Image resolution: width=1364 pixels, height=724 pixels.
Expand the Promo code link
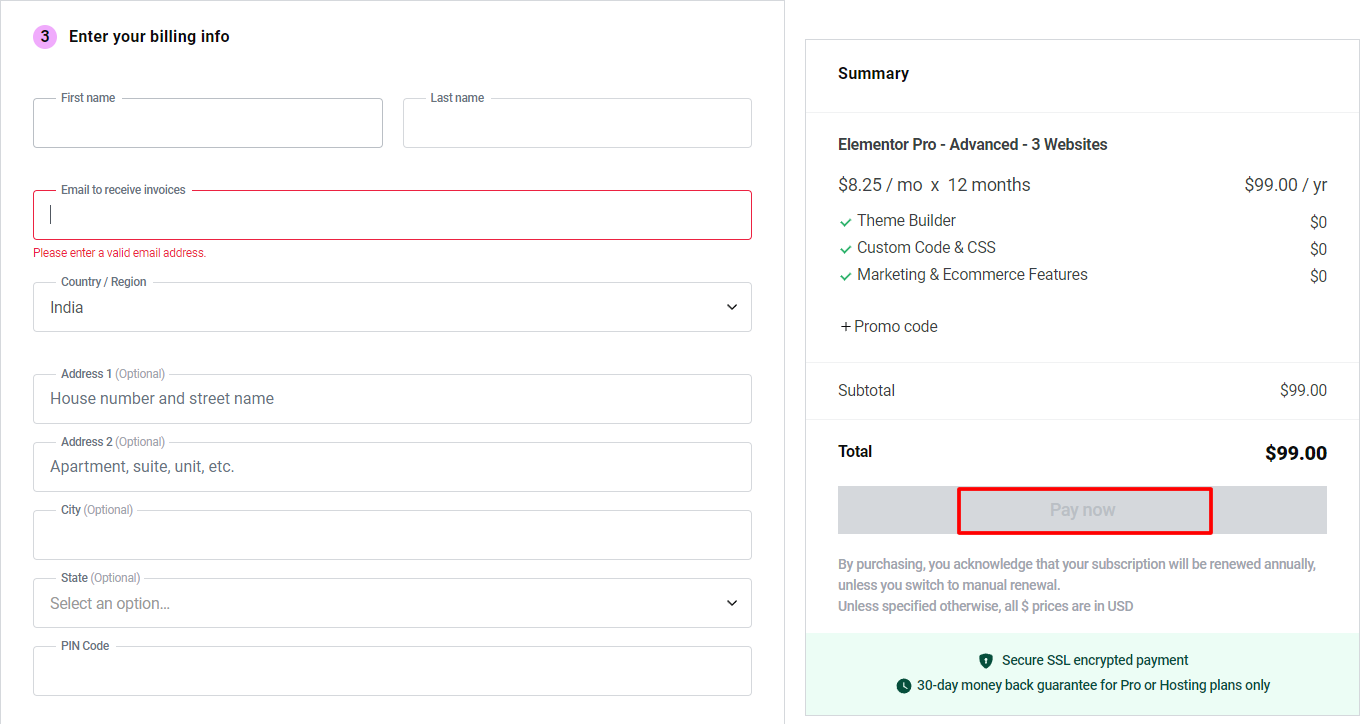[889, 327]
